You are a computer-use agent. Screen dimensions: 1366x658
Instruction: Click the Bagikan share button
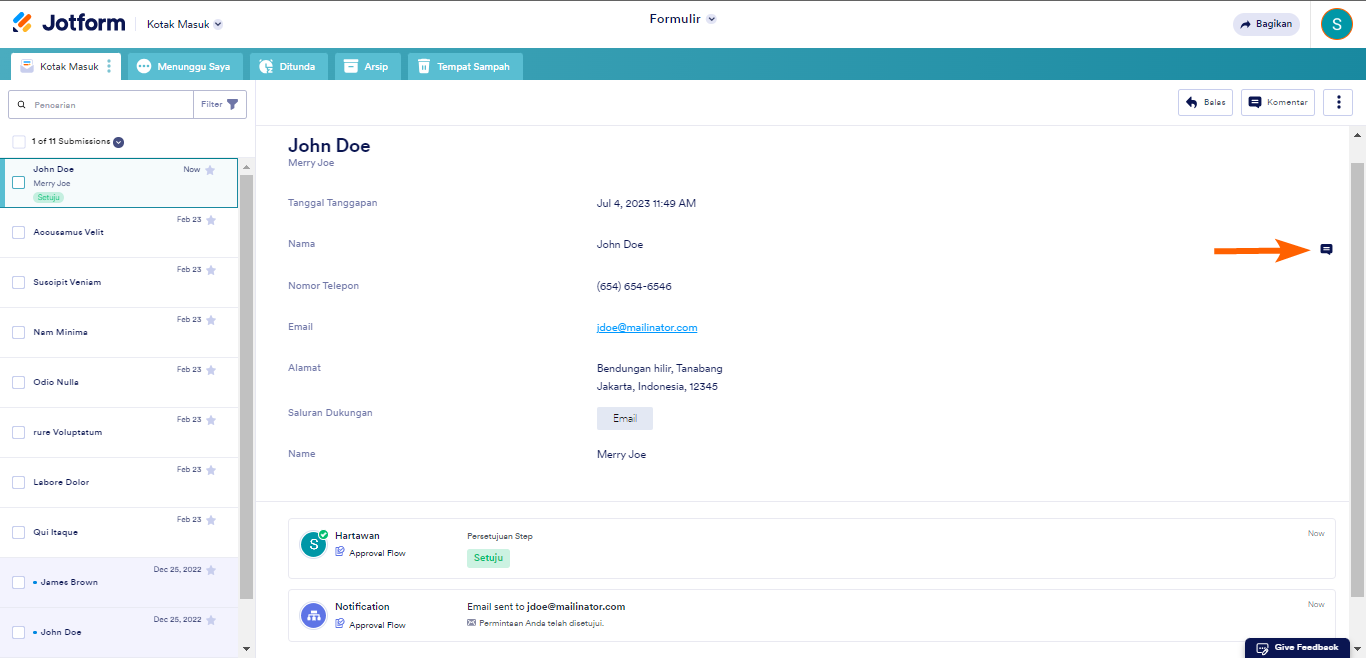[1266, 24]
